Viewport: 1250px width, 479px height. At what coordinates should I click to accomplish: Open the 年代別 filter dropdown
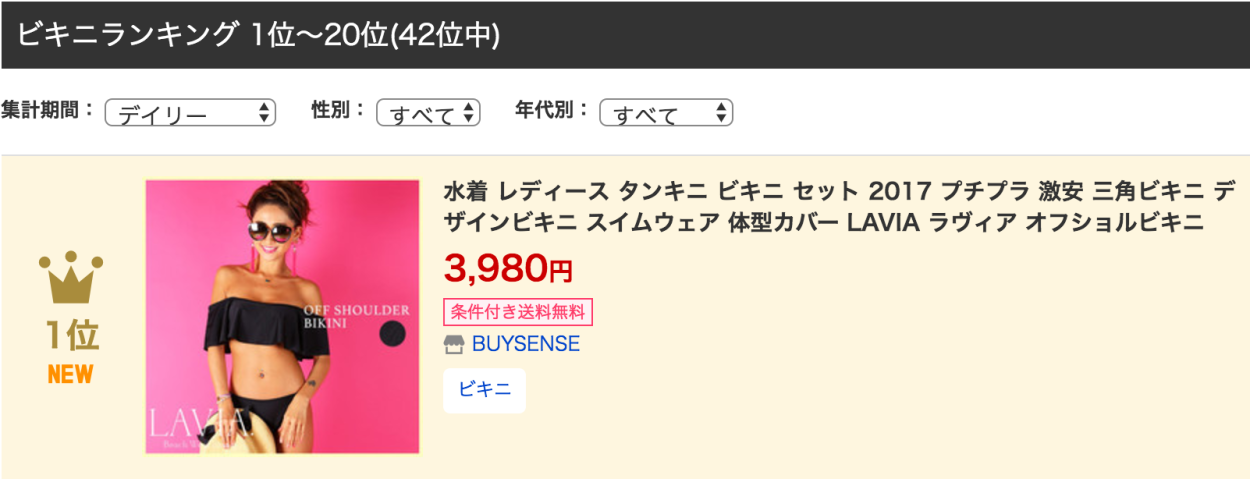(x=666, y=113)
